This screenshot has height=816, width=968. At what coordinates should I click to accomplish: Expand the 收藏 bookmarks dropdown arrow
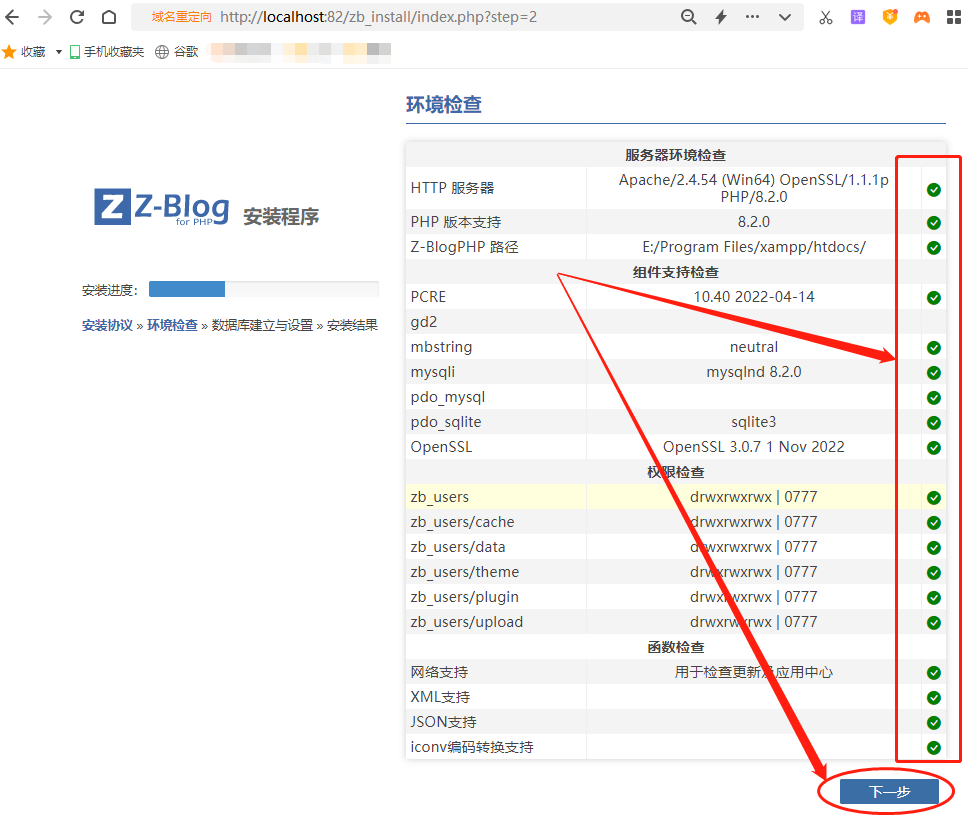coord(58,51)
